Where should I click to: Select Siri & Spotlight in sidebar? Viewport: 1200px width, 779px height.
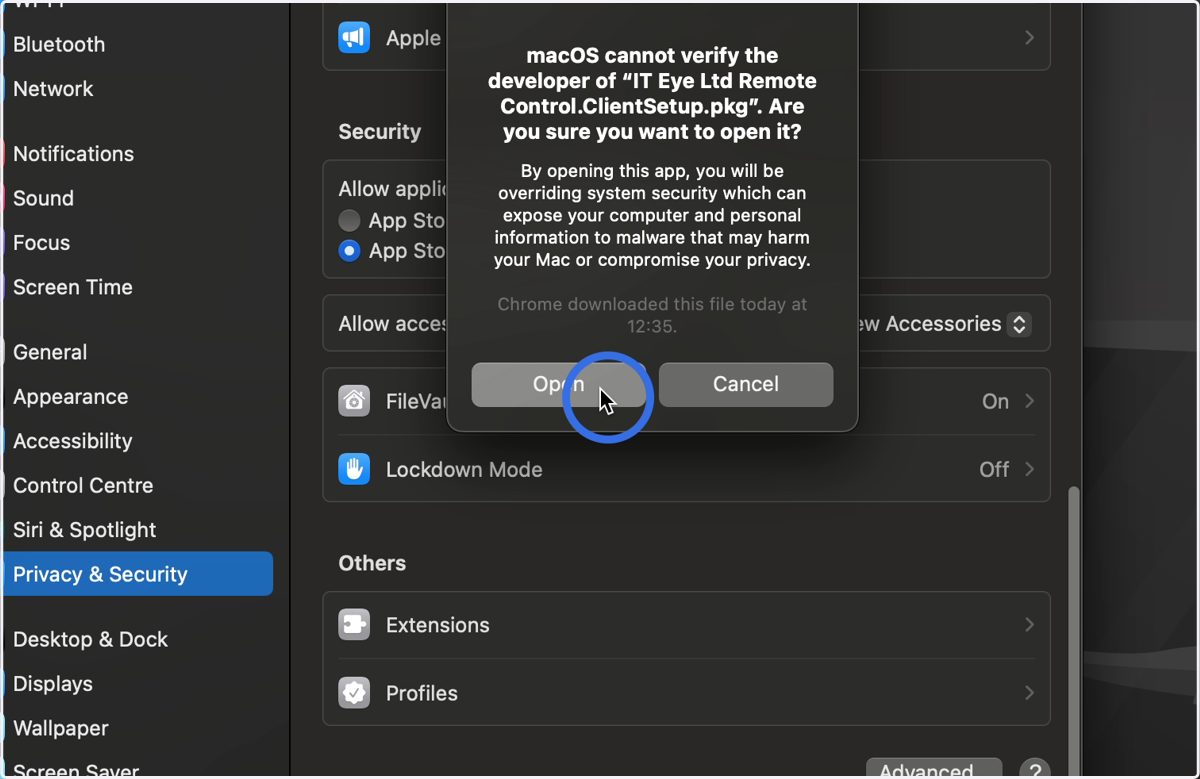tap(84, 530)
